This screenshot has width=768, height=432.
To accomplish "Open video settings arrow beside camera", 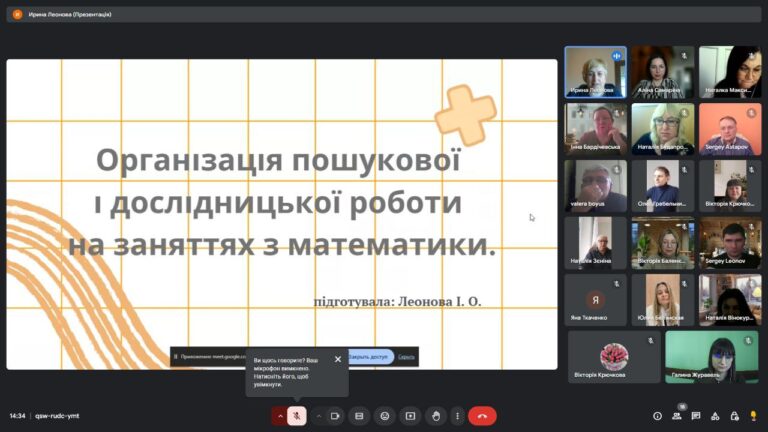I will point(319,416).
